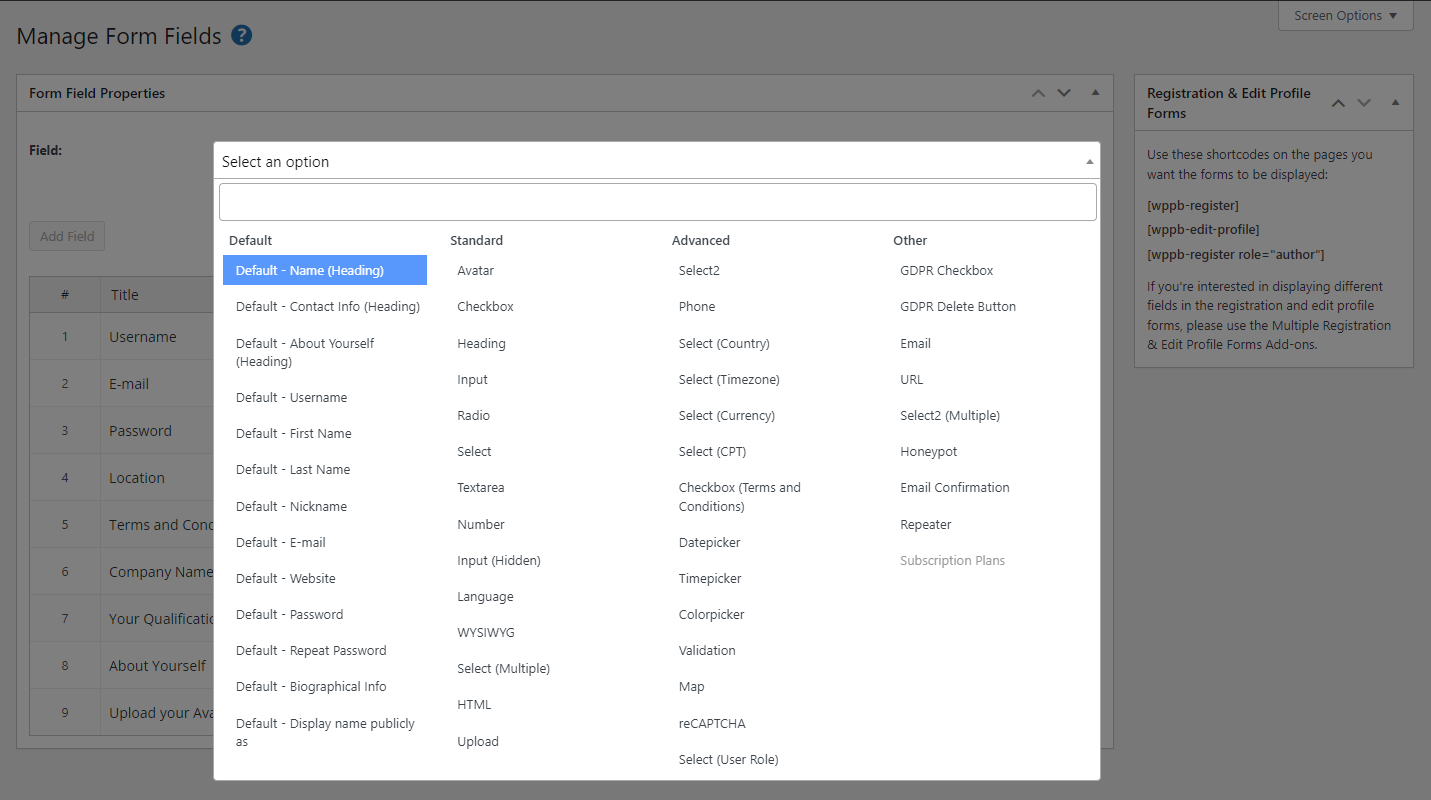Move Form Field Properties panel down arrow
Image resolution: width=1431 pixels, height=800 pixels.
(x=1064, y=93)
